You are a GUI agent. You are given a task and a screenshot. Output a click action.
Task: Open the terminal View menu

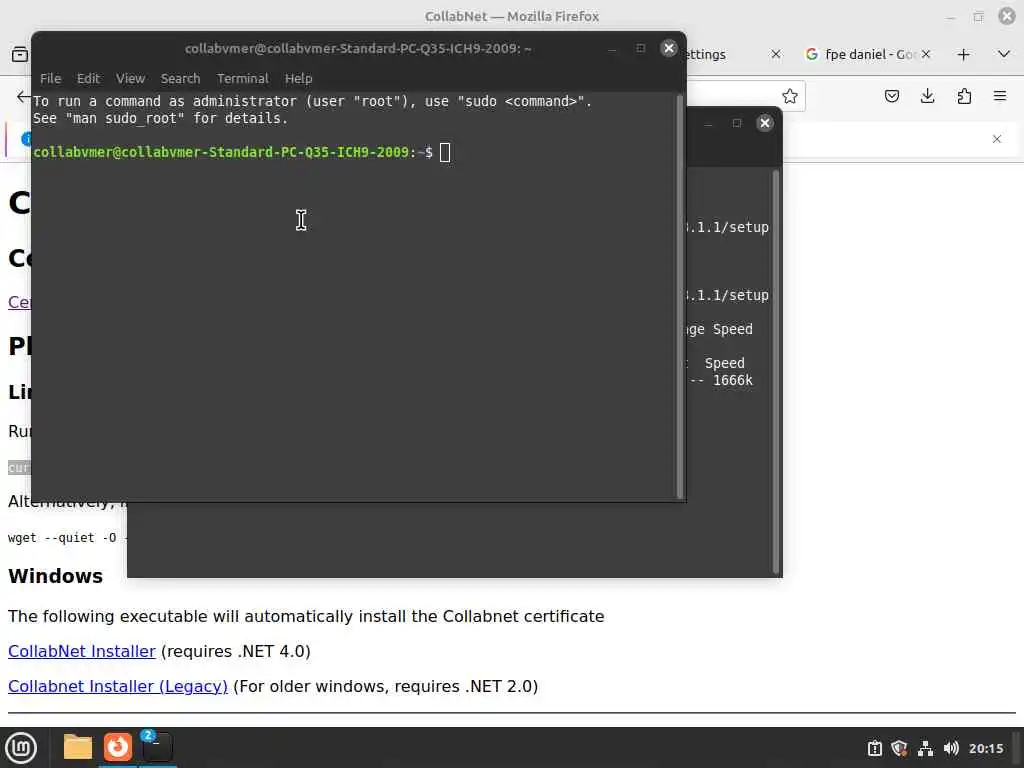[x=130, y=78]
